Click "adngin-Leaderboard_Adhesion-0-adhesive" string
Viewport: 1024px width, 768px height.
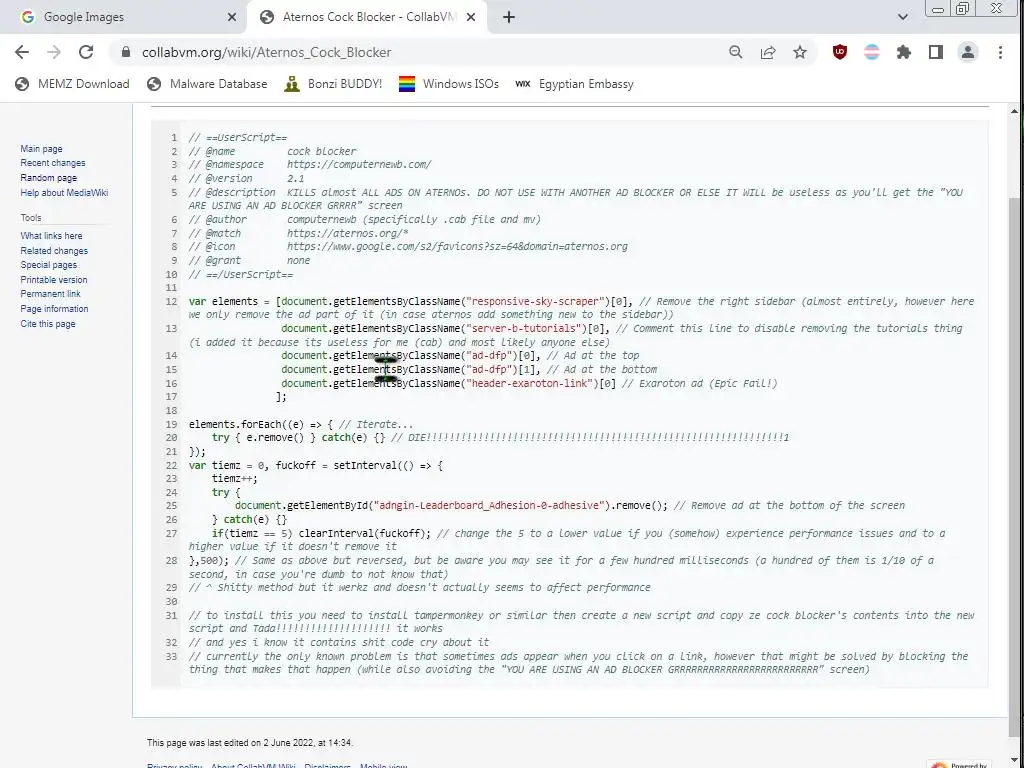pyautogui.click(x=488, y=505)
